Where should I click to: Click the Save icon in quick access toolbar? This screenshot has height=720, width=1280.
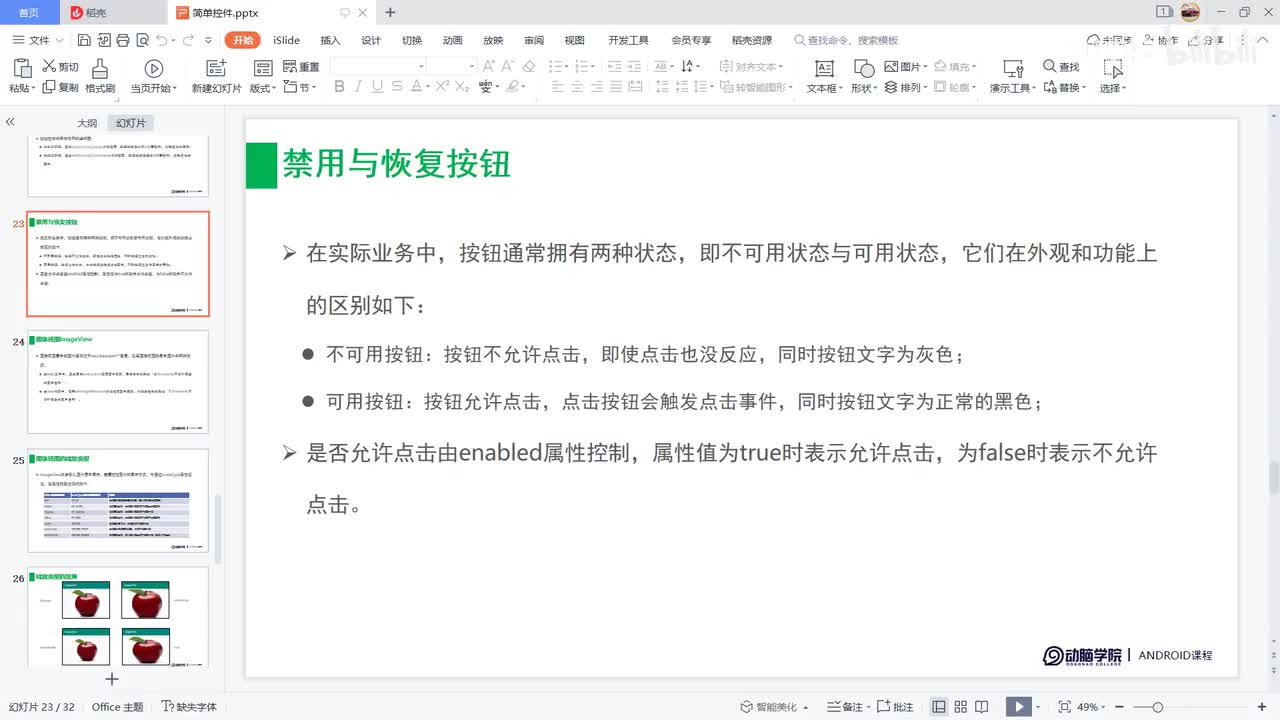pos(84,40)
